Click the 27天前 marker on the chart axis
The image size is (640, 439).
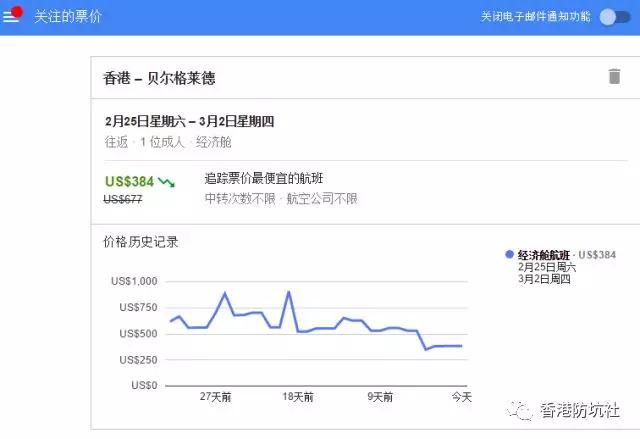(x=216, y=397)
